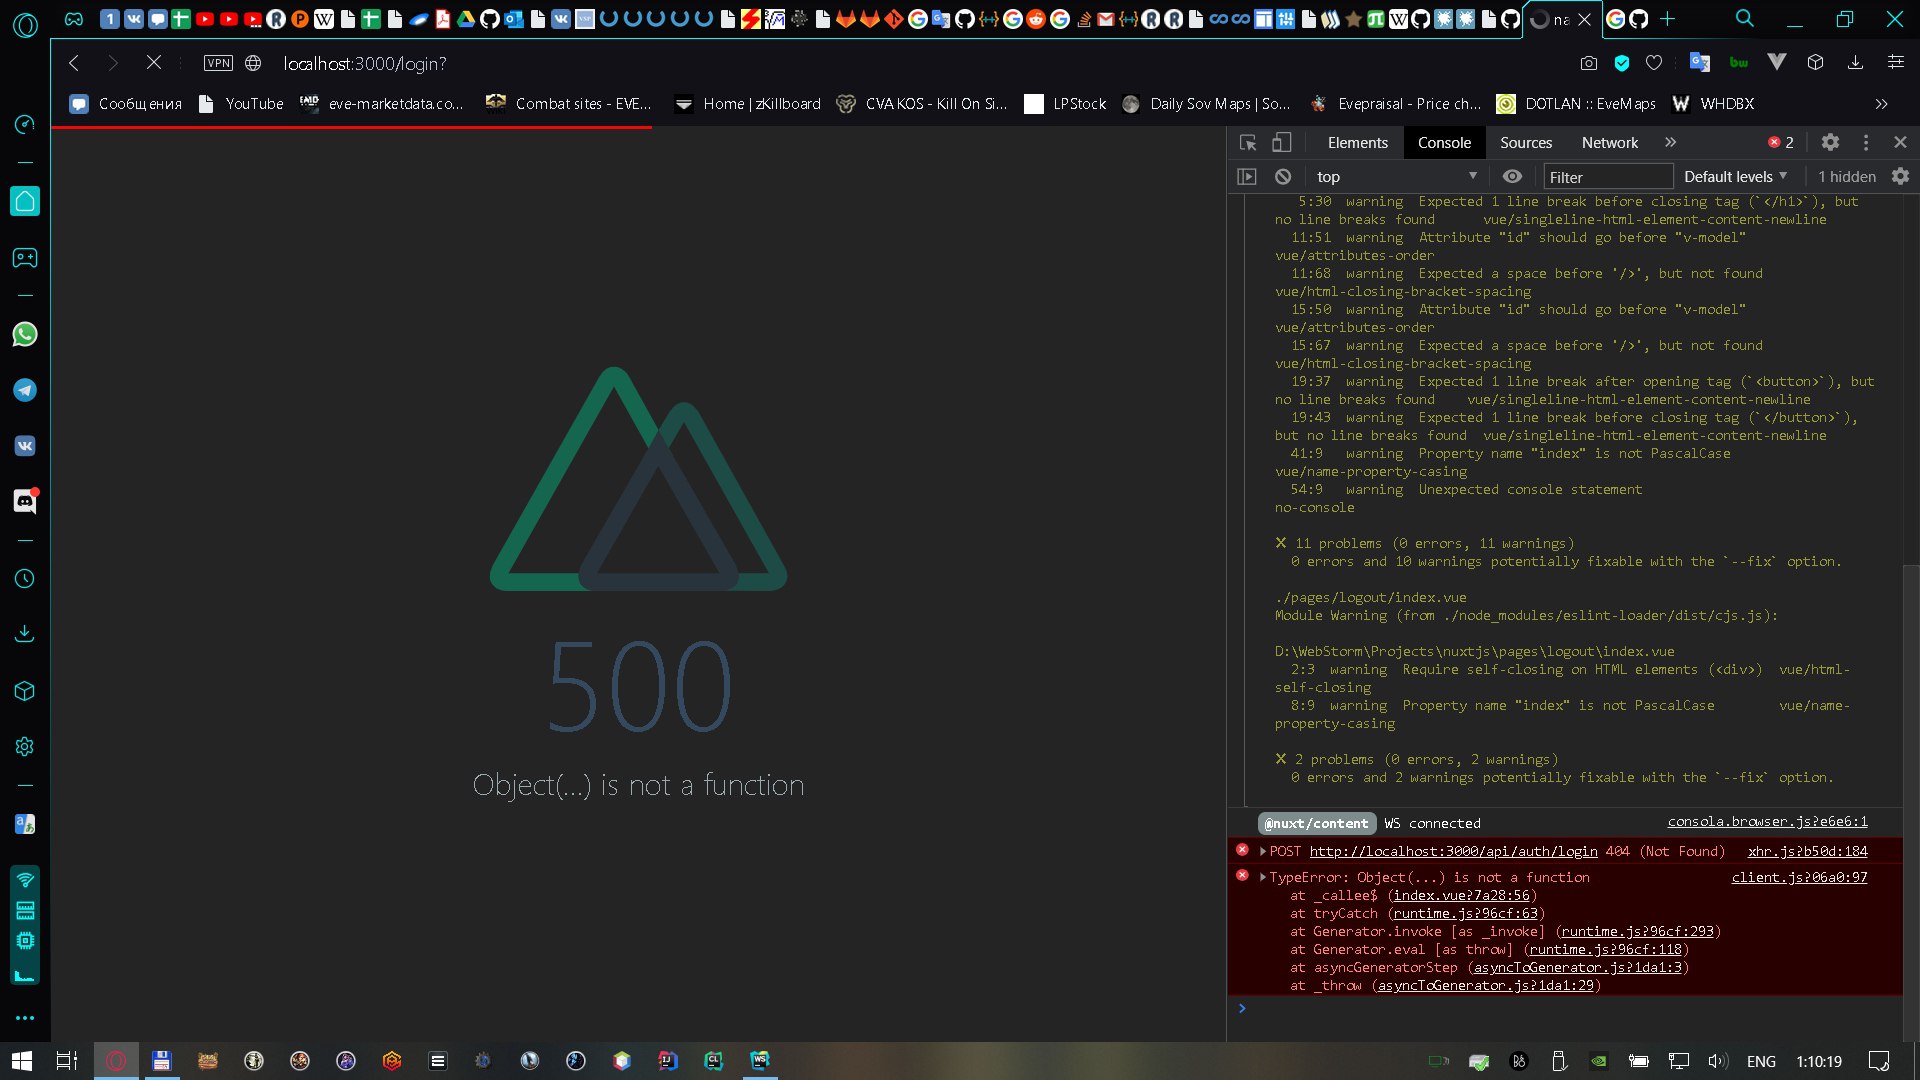Switch to the Network tab
This screenshot has height=1080, width=1920.
1609,143
